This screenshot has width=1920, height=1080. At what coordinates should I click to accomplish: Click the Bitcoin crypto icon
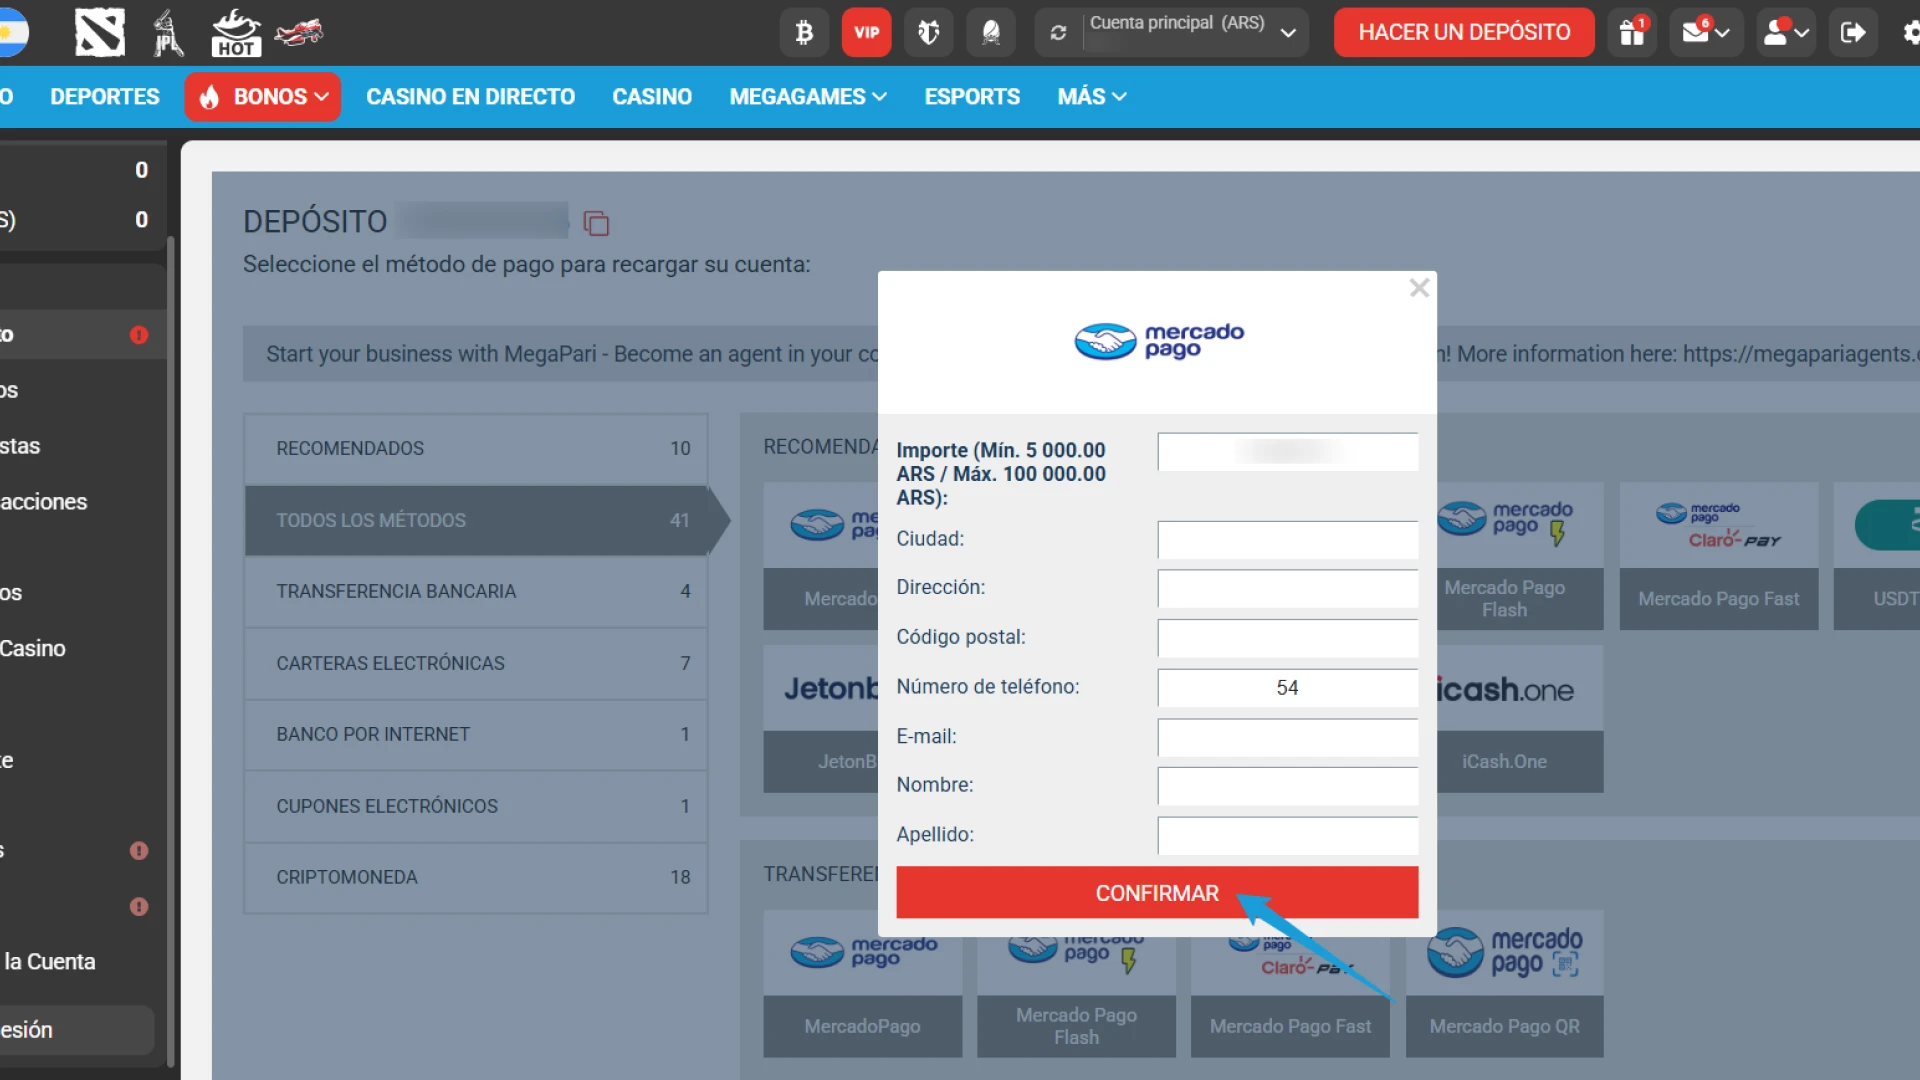click(x=804, y=32)
